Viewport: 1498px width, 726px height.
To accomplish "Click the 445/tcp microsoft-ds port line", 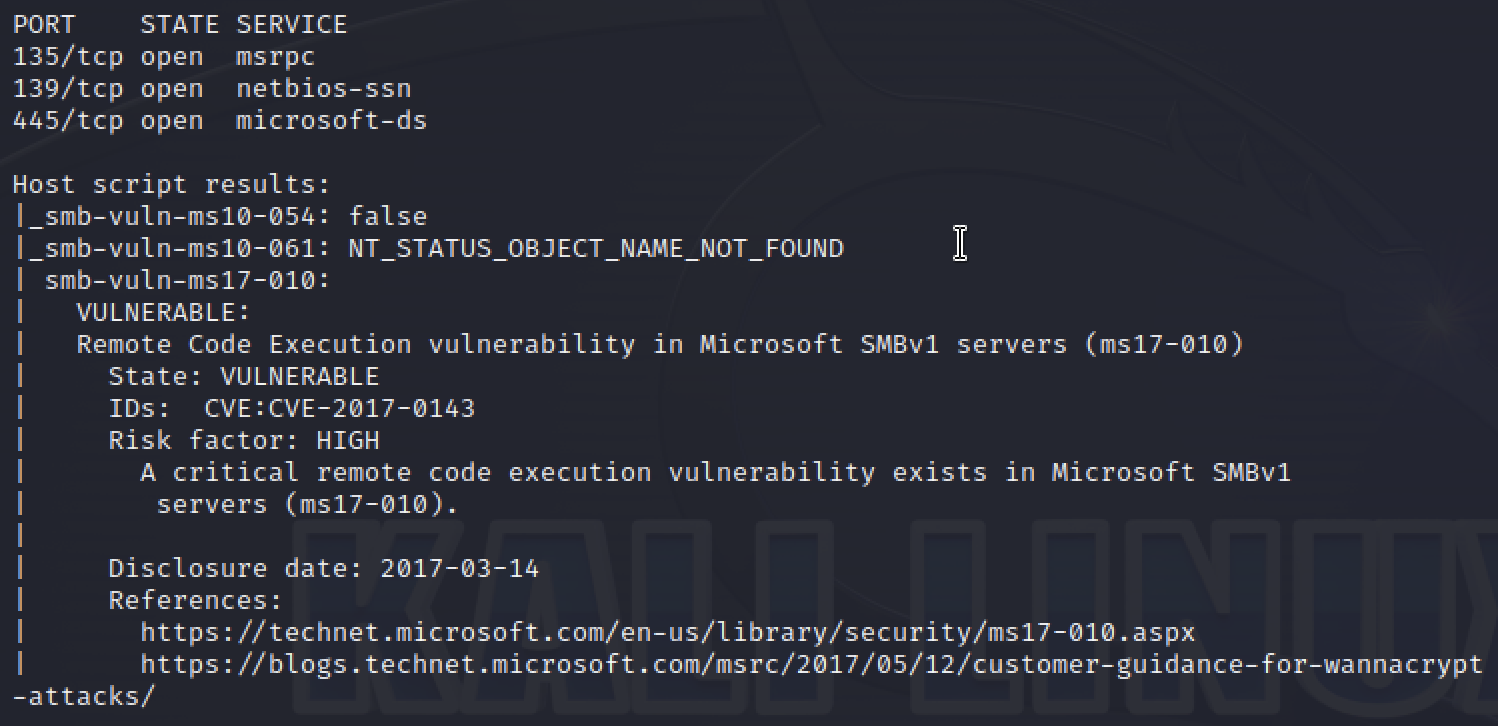I will [220, 121].
